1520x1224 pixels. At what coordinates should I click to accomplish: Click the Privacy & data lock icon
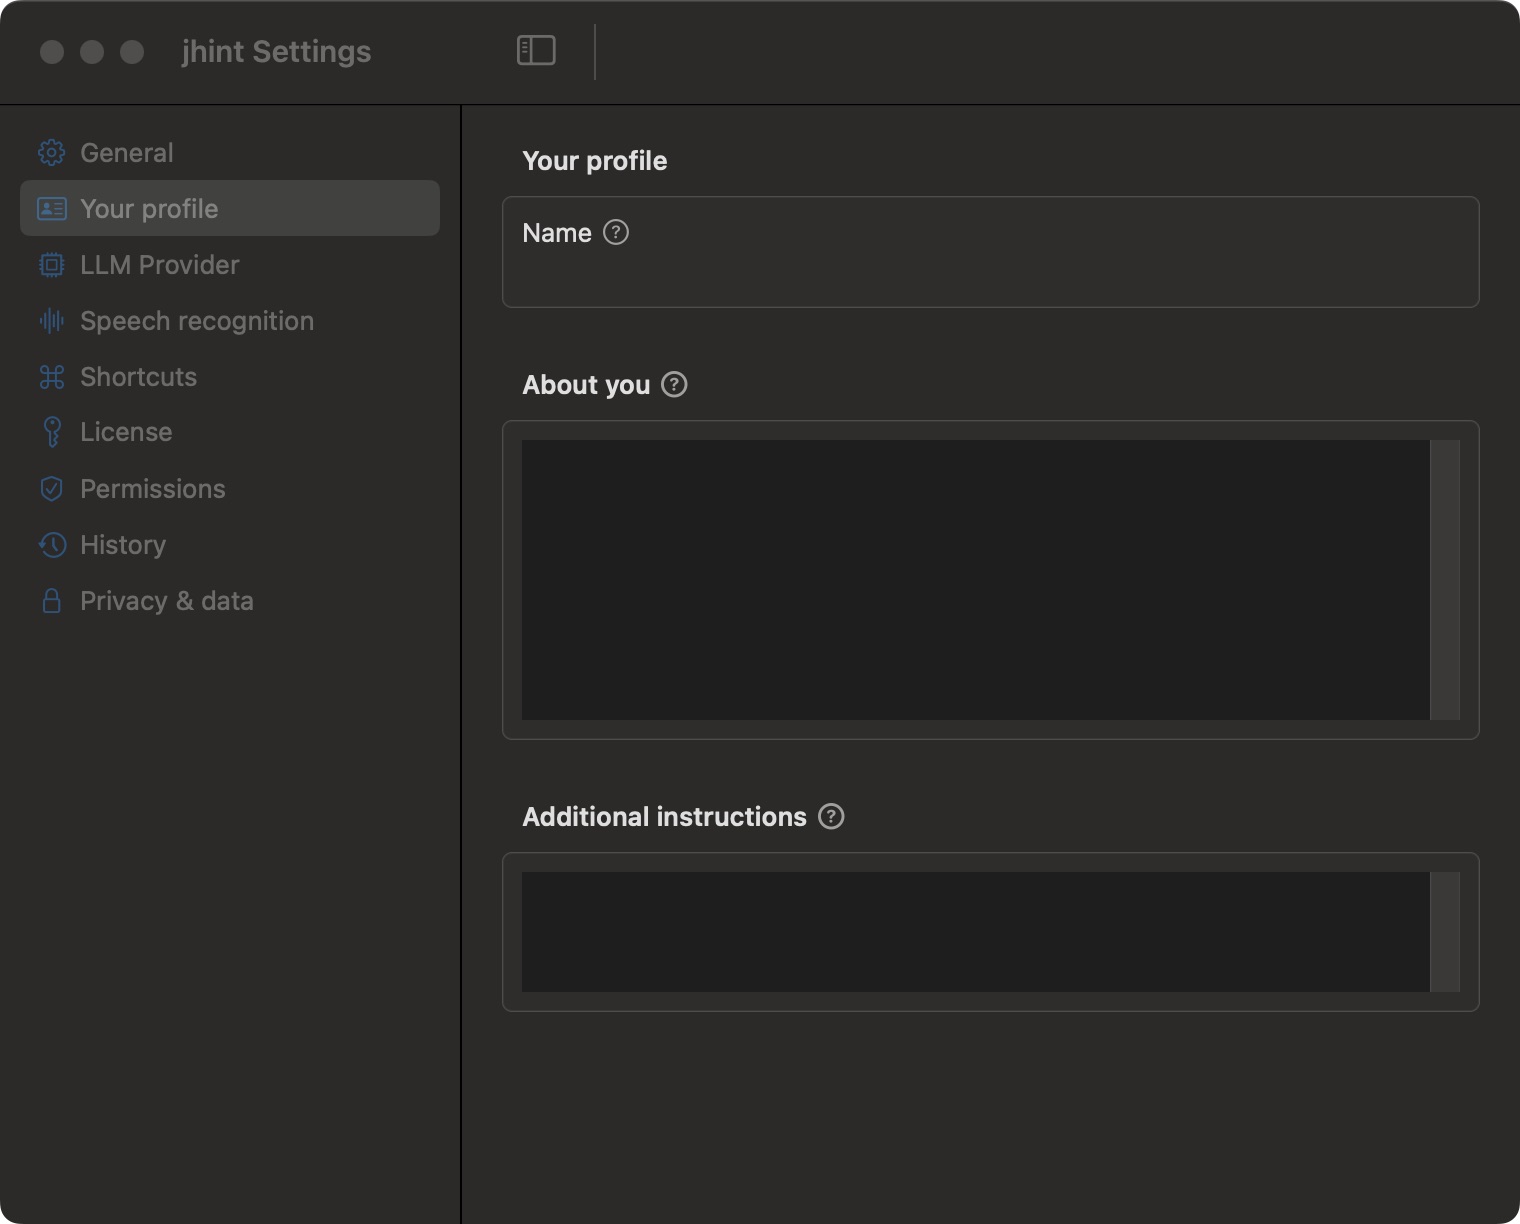[51, 601]
